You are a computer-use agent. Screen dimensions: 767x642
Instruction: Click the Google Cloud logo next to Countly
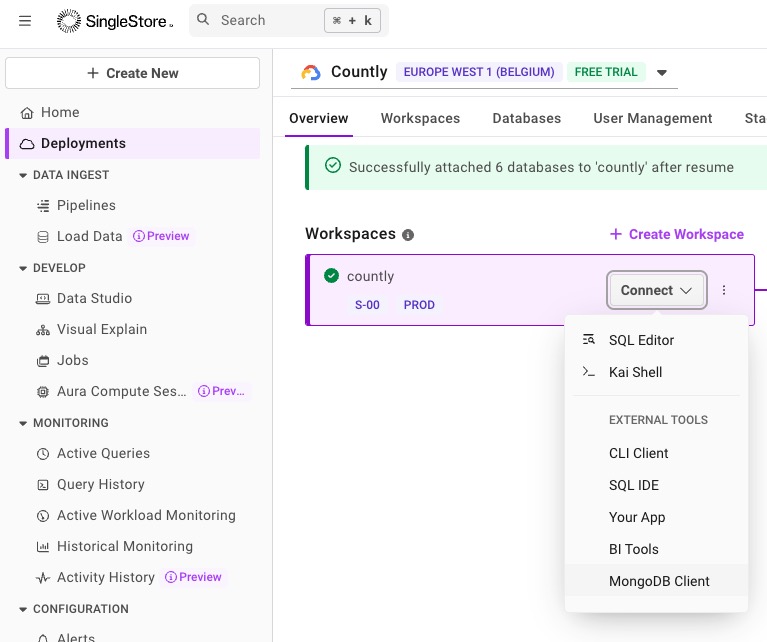pyautogui.click(x=311, y=72)
